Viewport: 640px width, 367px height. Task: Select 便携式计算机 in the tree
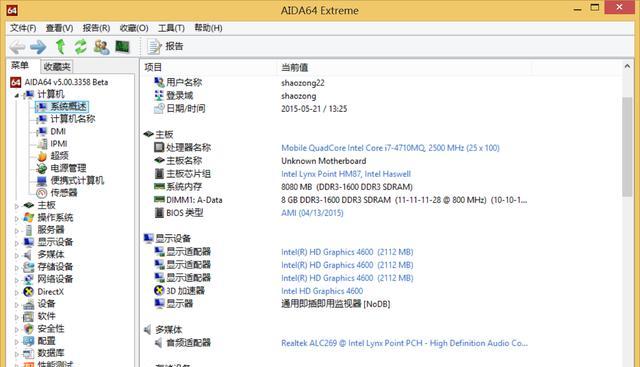(77, 180)
